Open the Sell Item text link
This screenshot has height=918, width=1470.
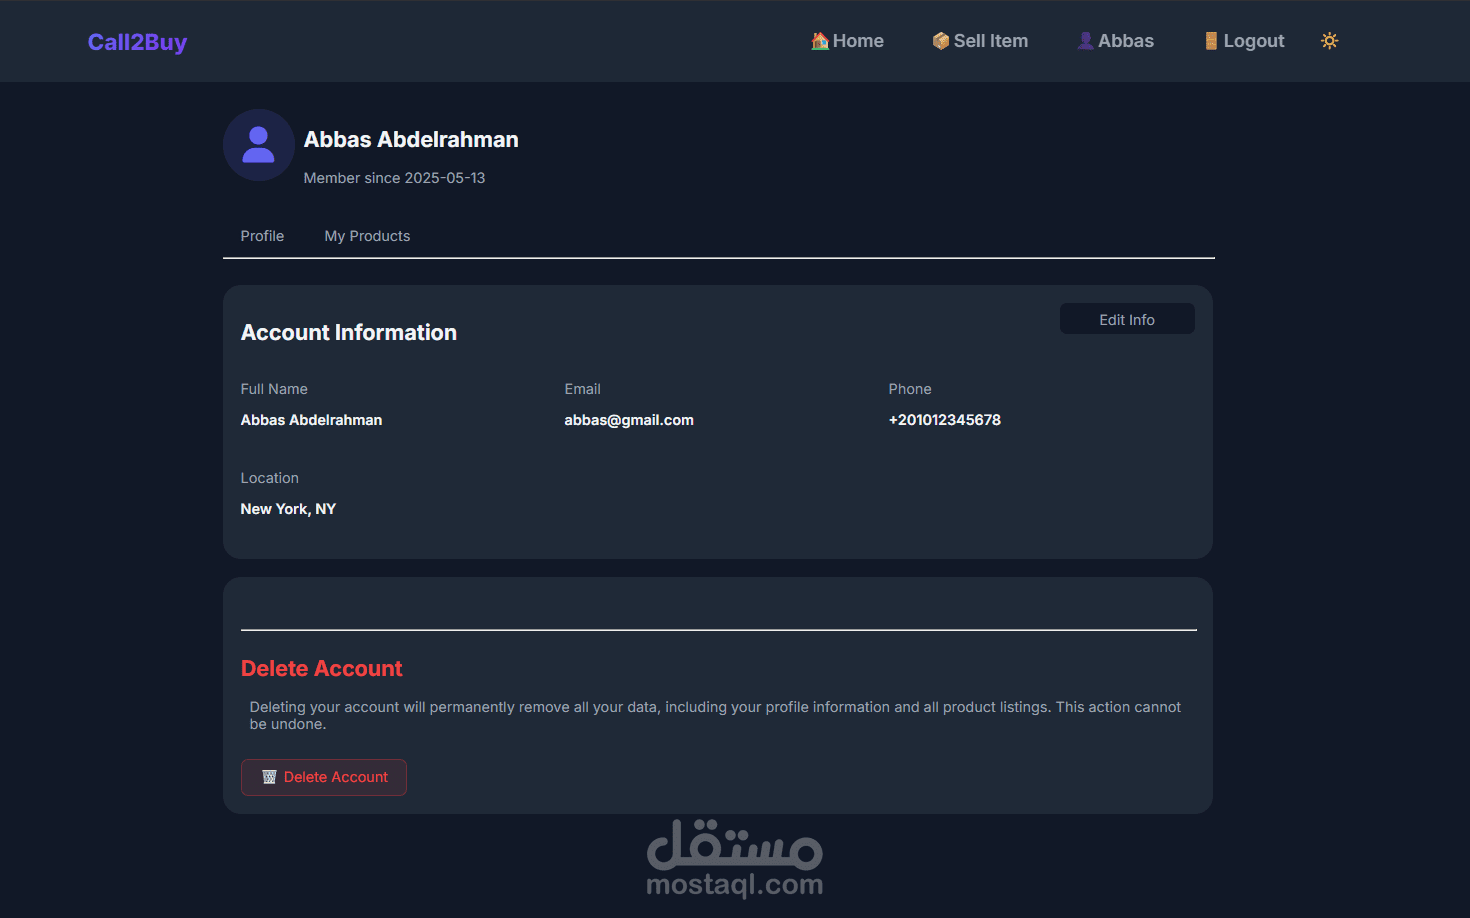click(x=990, y=41)
